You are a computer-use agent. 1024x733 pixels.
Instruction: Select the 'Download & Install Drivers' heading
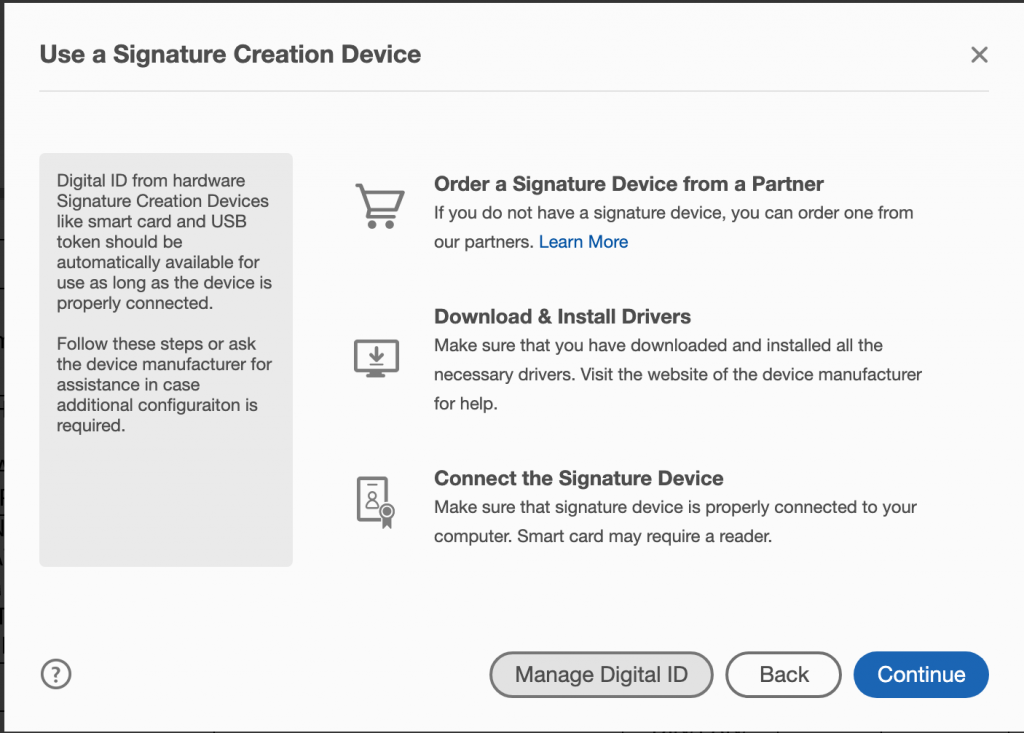(x=562, y=317)
